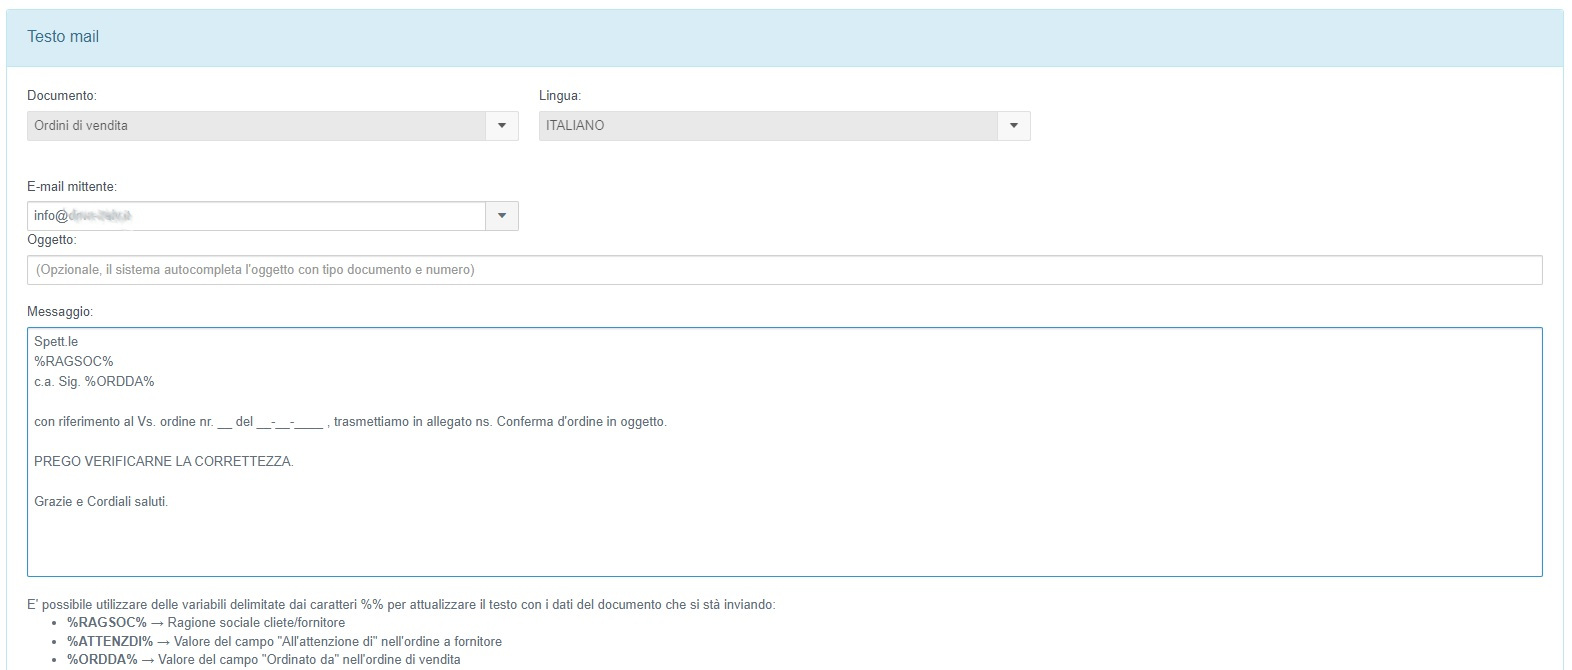Click "PREGO VERIFICARNE LA CORRETTEZZA." in message
This screenshot has height=670, width=1572.
click(x=164, y=462)
